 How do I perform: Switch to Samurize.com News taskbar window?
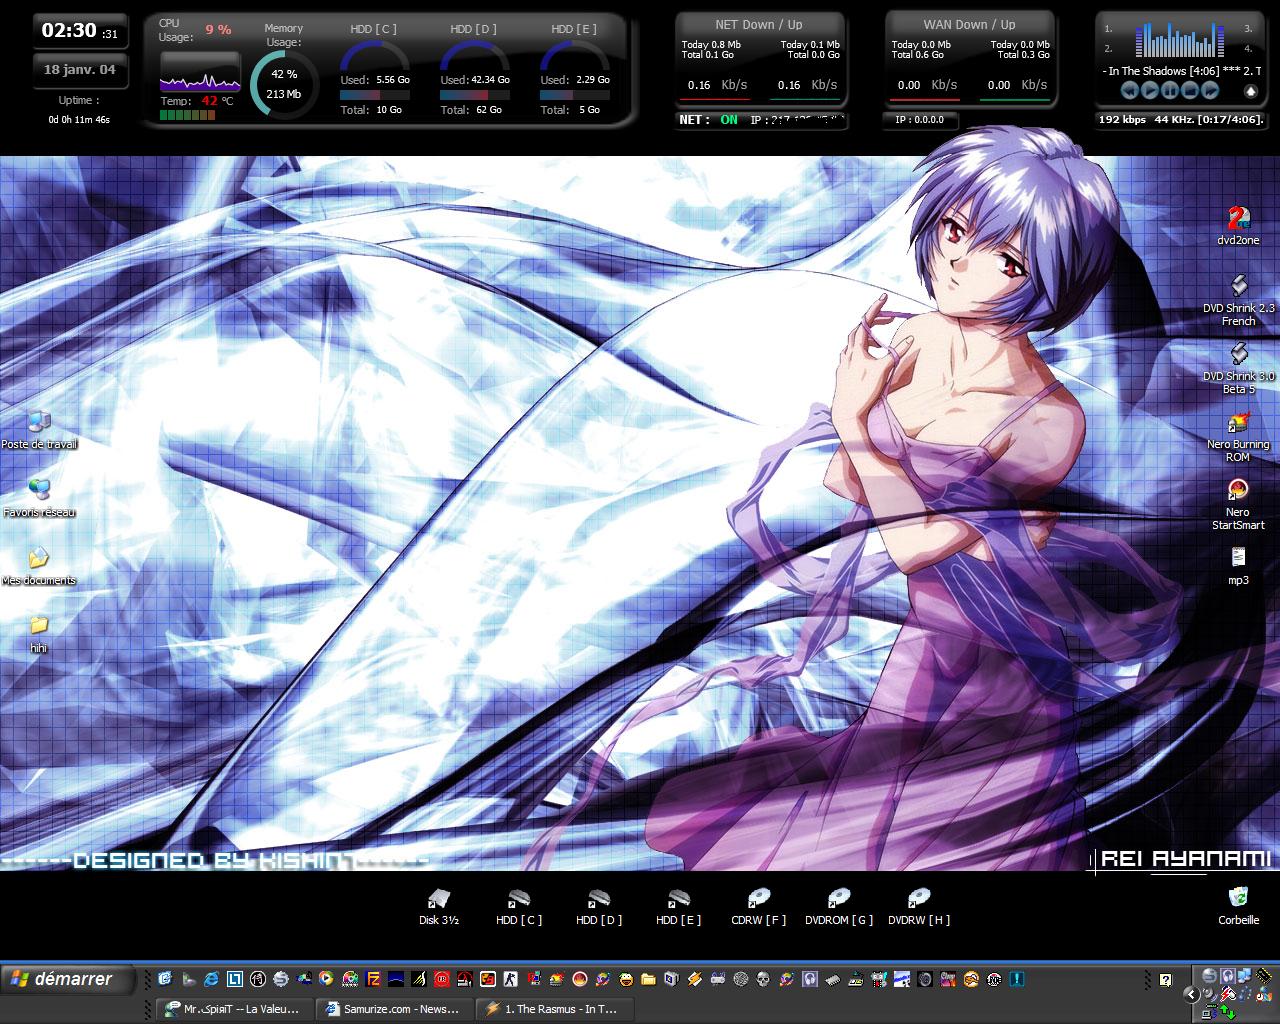393,1009
